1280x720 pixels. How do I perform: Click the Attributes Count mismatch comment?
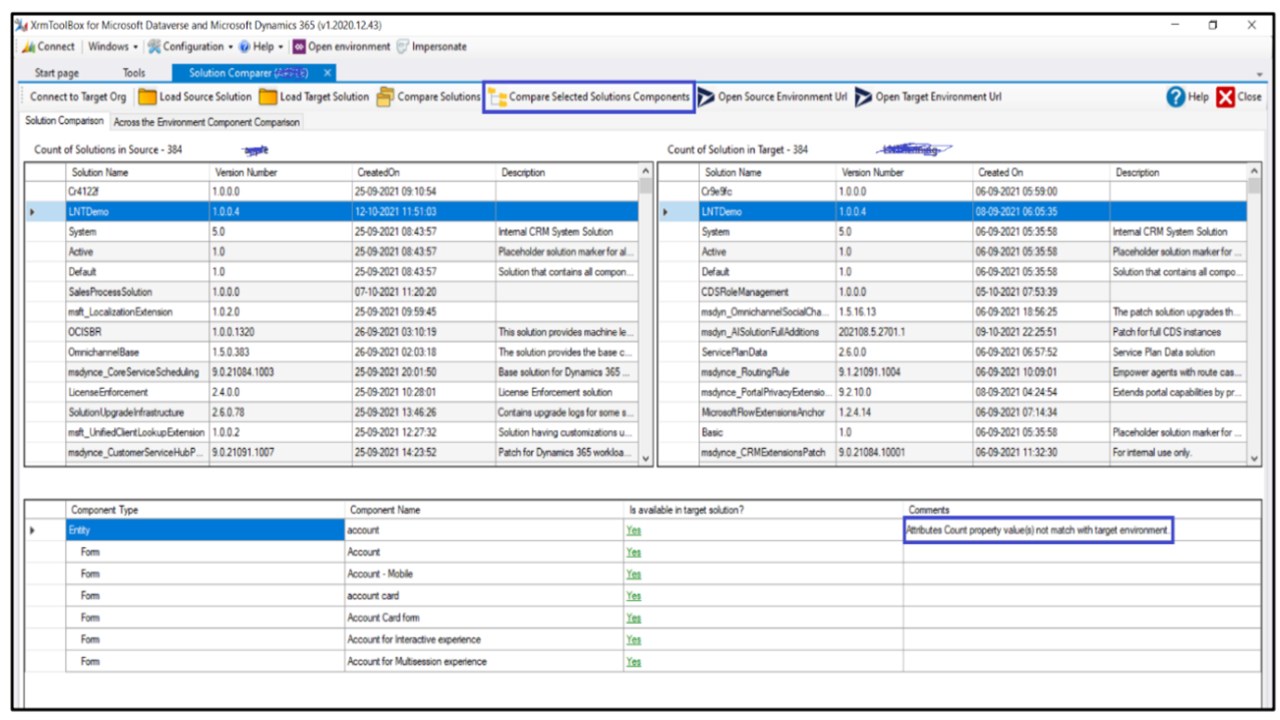1036,530
